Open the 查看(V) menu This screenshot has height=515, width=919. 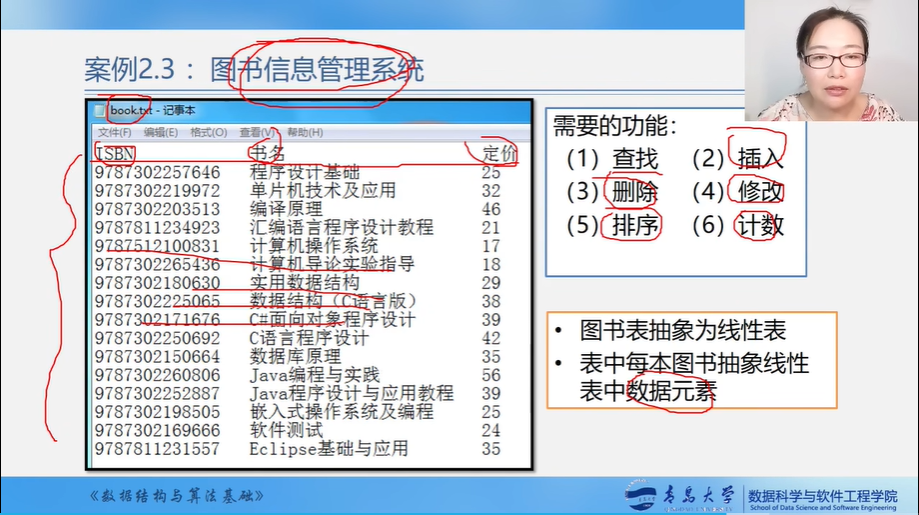(257, 132)
